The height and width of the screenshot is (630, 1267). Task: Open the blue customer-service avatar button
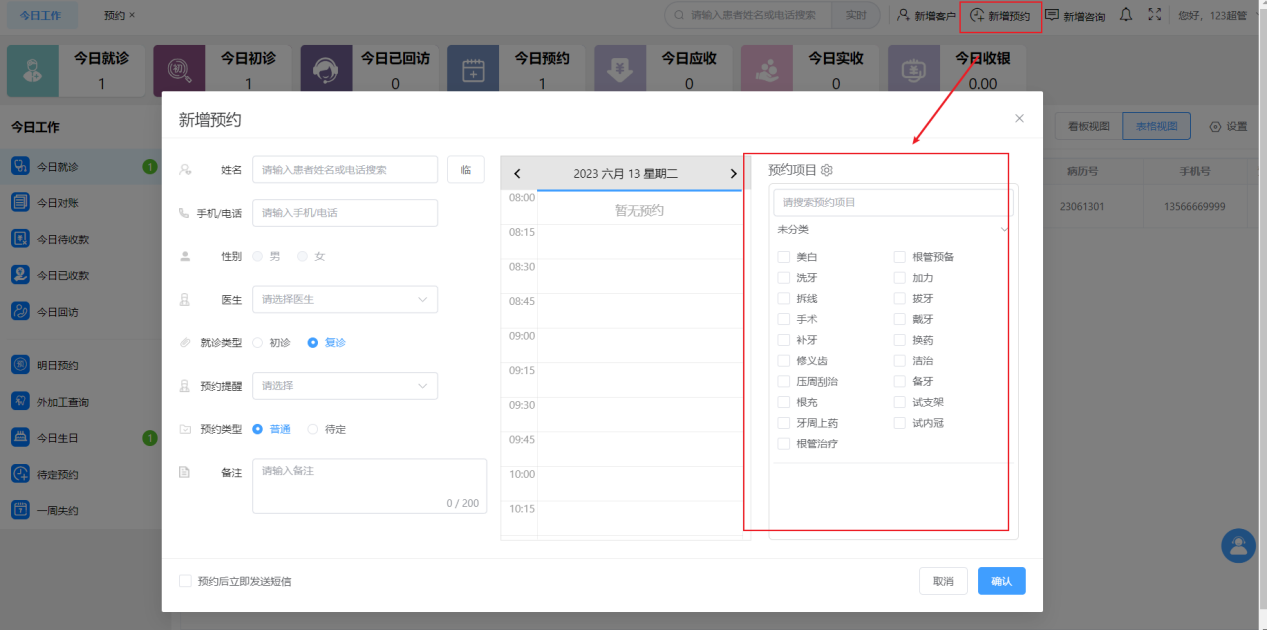(1239, 546)
